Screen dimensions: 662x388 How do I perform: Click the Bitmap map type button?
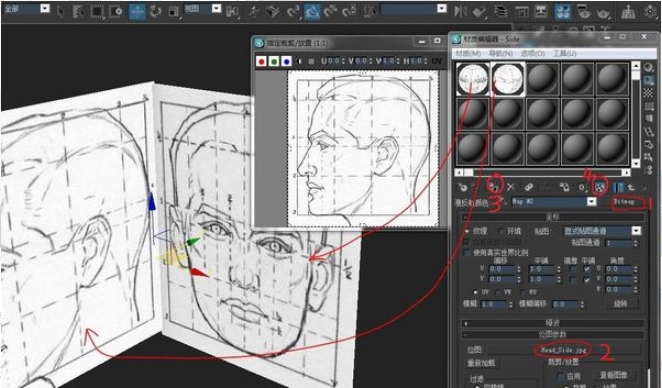(x=624, y=202)
